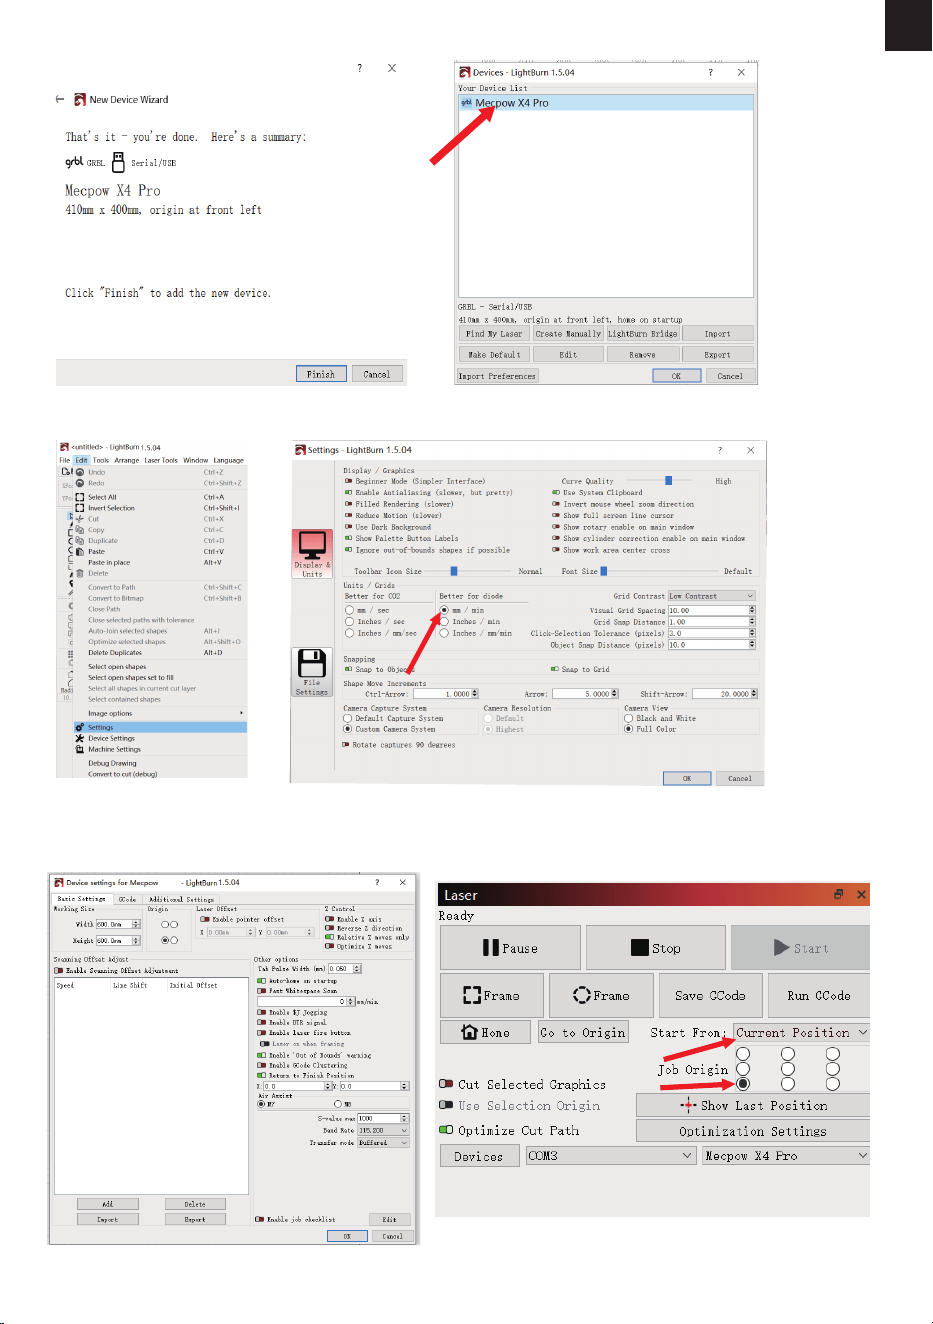This screenshot has height=1324, width=933.
Task: Open the File Settings floppy disk page
Action: [x=312, y=673]
